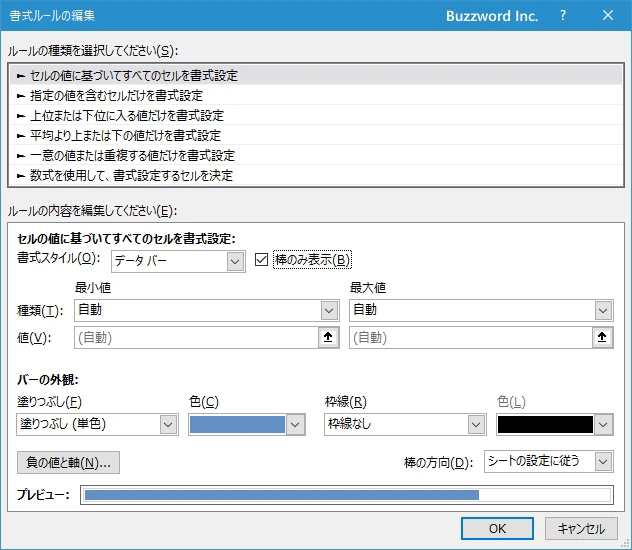Click the data bar preview
Viewport: 632px width, 550px height.
click(x=347, y=495)
